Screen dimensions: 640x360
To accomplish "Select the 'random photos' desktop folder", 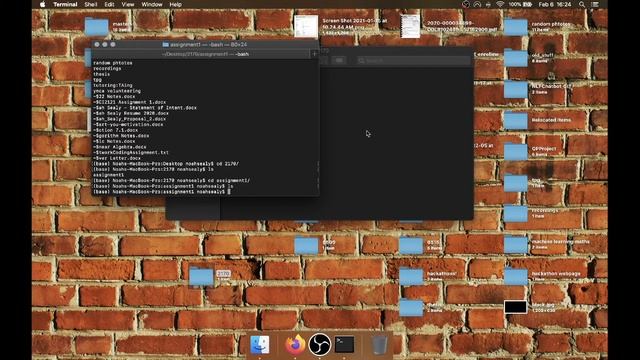I will 516,27.
